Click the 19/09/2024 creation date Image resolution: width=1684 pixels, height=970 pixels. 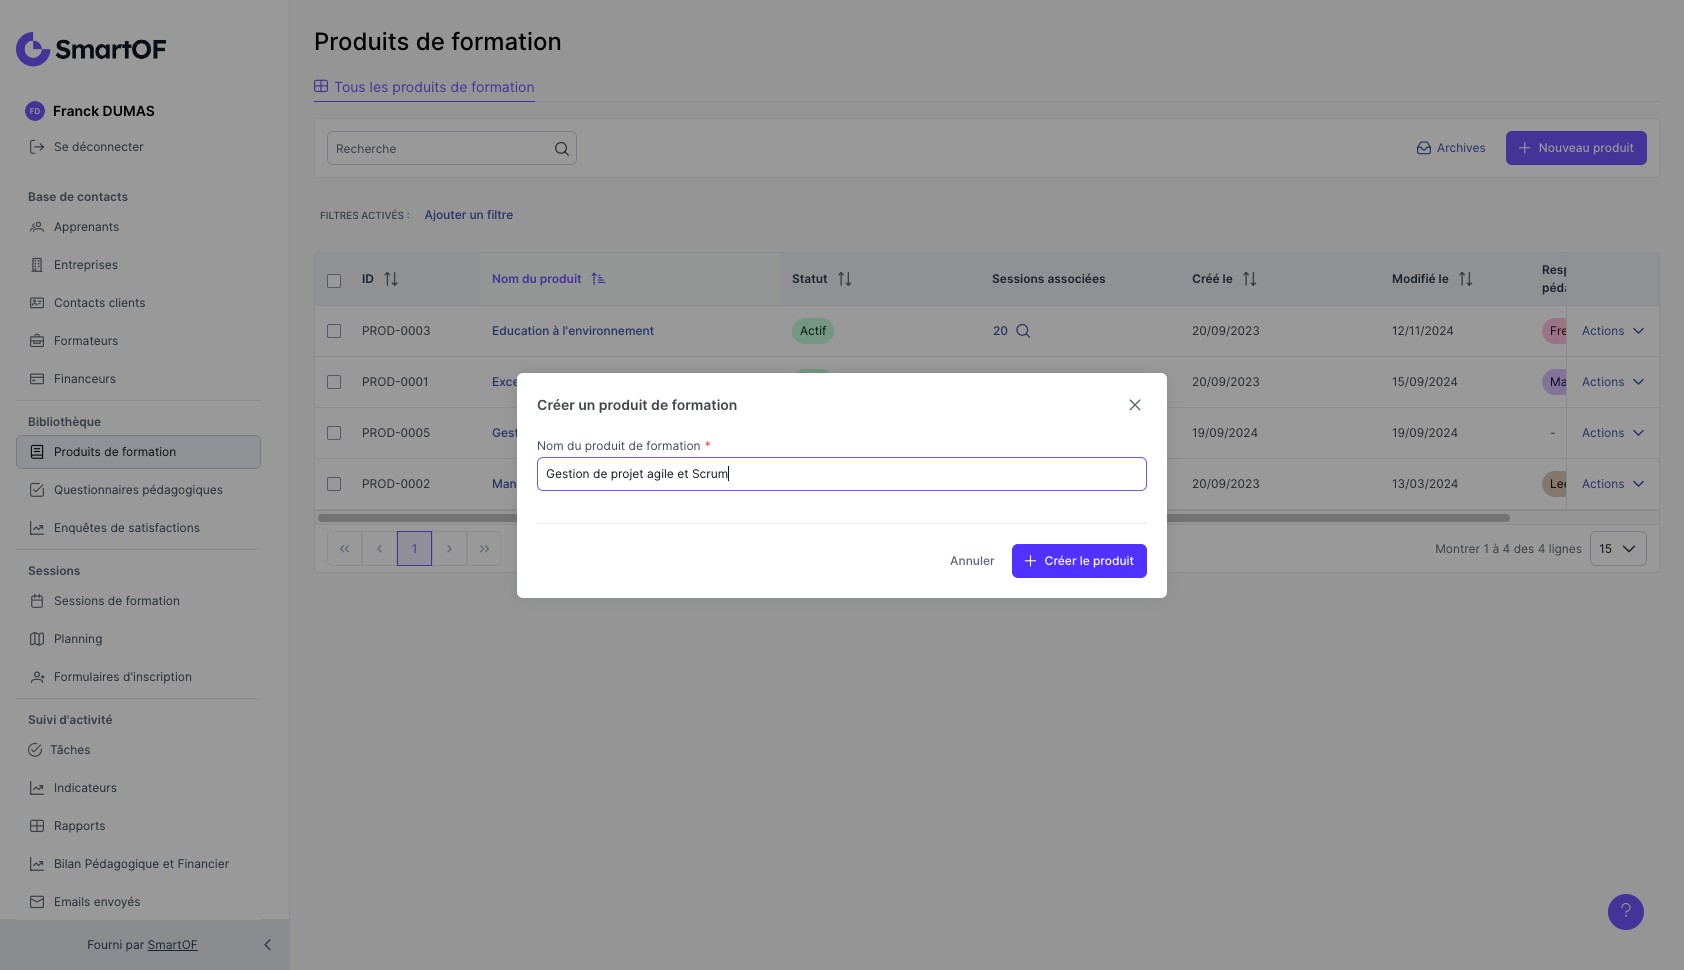1225,433
